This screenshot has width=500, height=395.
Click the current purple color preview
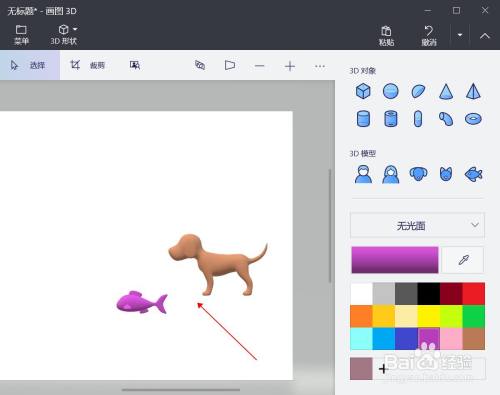coord(395,260)
